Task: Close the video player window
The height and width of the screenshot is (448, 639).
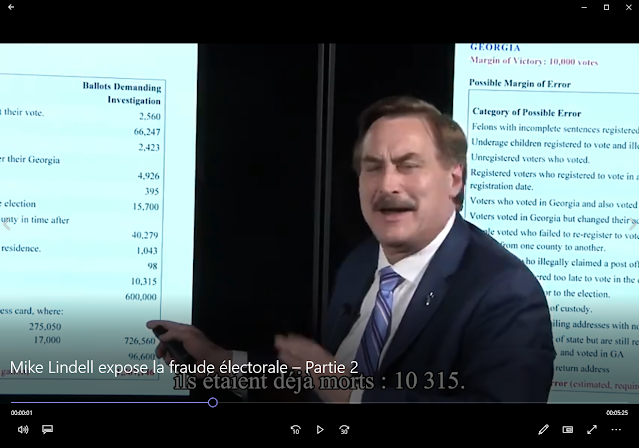Action: (x=629, y=7)
